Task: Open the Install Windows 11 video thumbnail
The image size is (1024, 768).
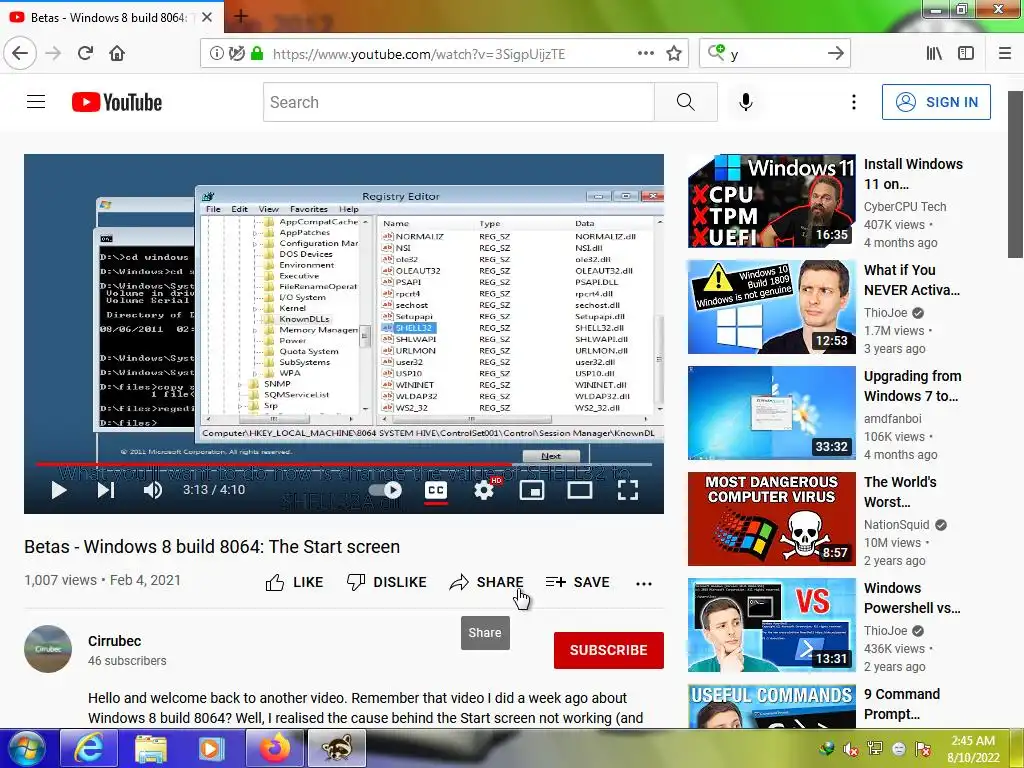Action: [x=771, y=201]
